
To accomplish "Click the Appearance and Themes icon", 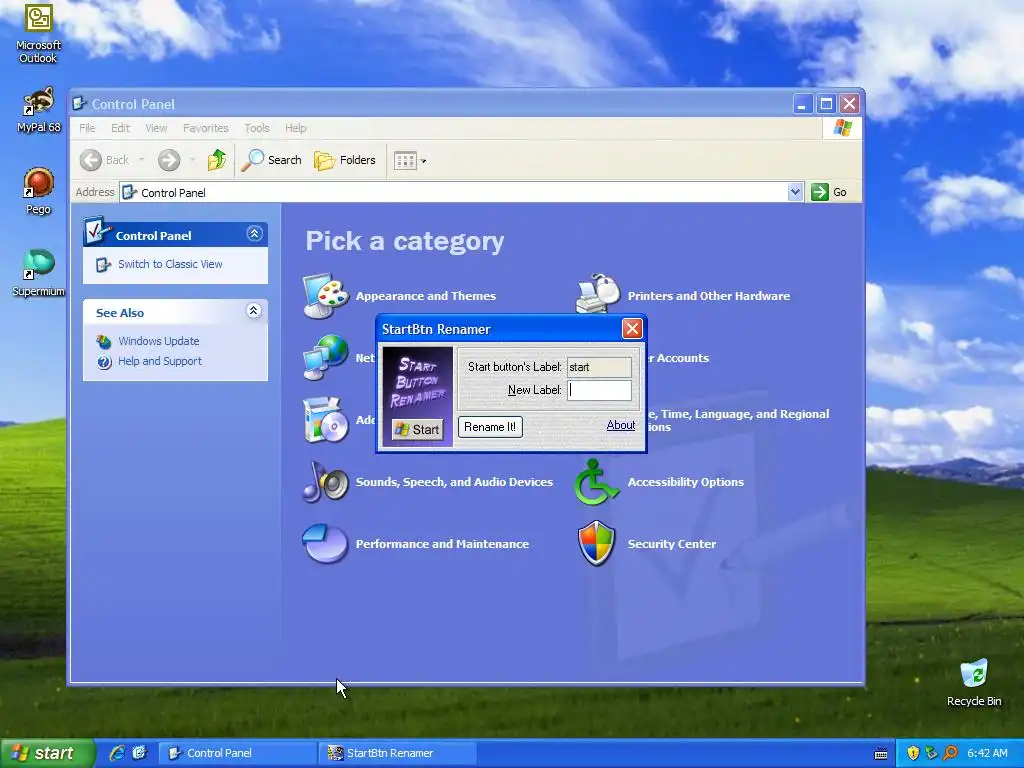I will (x=325, y=296).
